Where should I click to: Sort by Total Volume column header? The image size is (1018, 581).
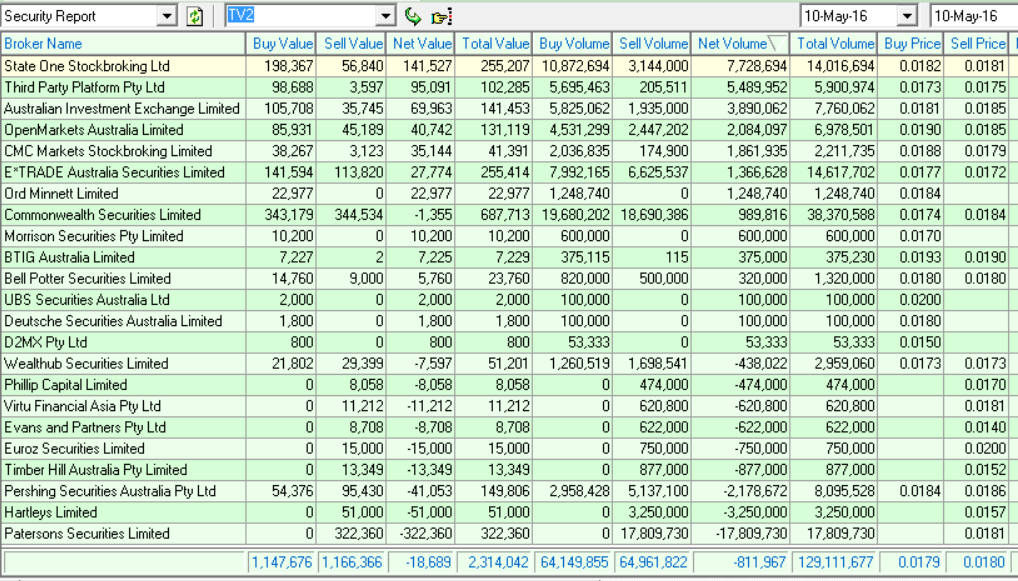(834, 43)
